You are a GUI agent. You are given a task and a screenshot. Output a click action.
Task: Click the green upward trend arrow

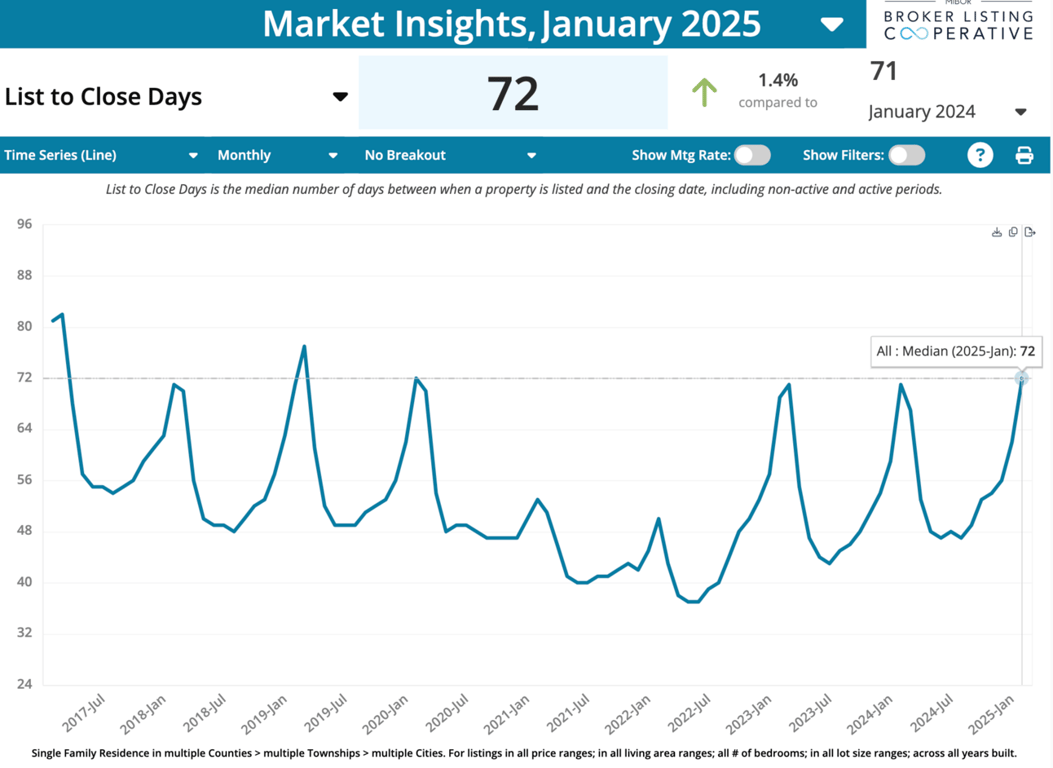(x=704, y=93)
